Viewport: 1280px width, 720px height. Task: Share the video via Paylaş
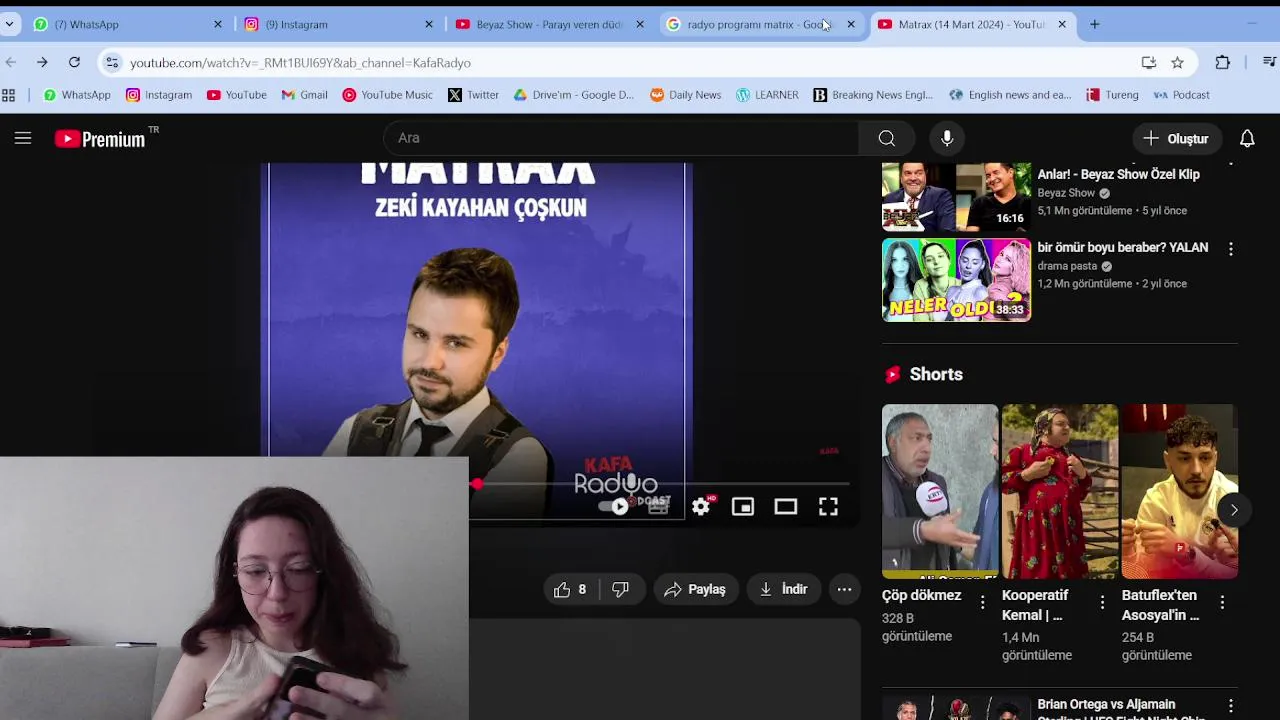696,589
